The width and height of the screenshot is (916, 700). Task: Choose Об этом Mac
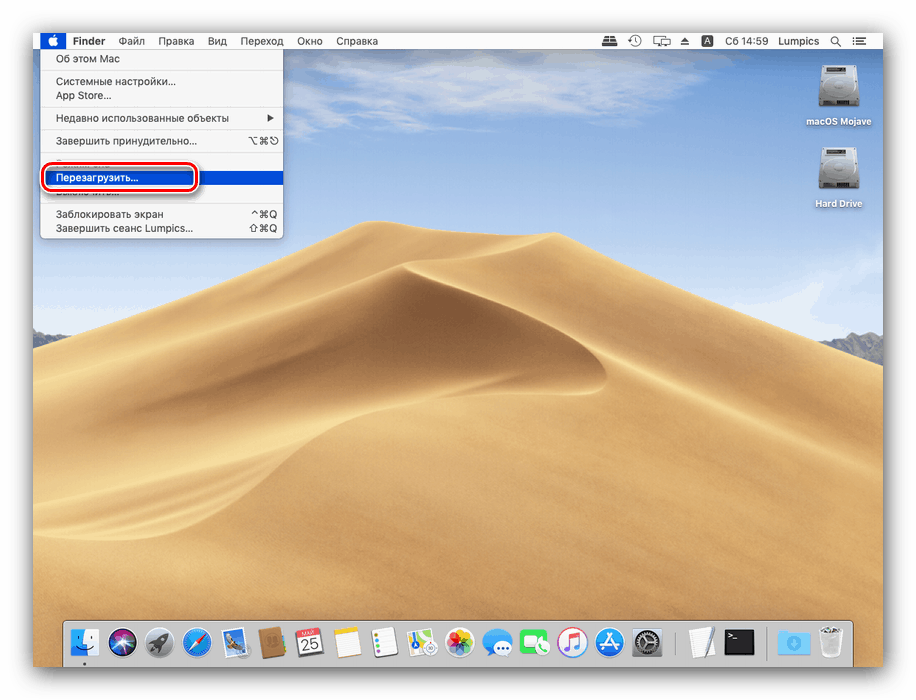(162, 58)
